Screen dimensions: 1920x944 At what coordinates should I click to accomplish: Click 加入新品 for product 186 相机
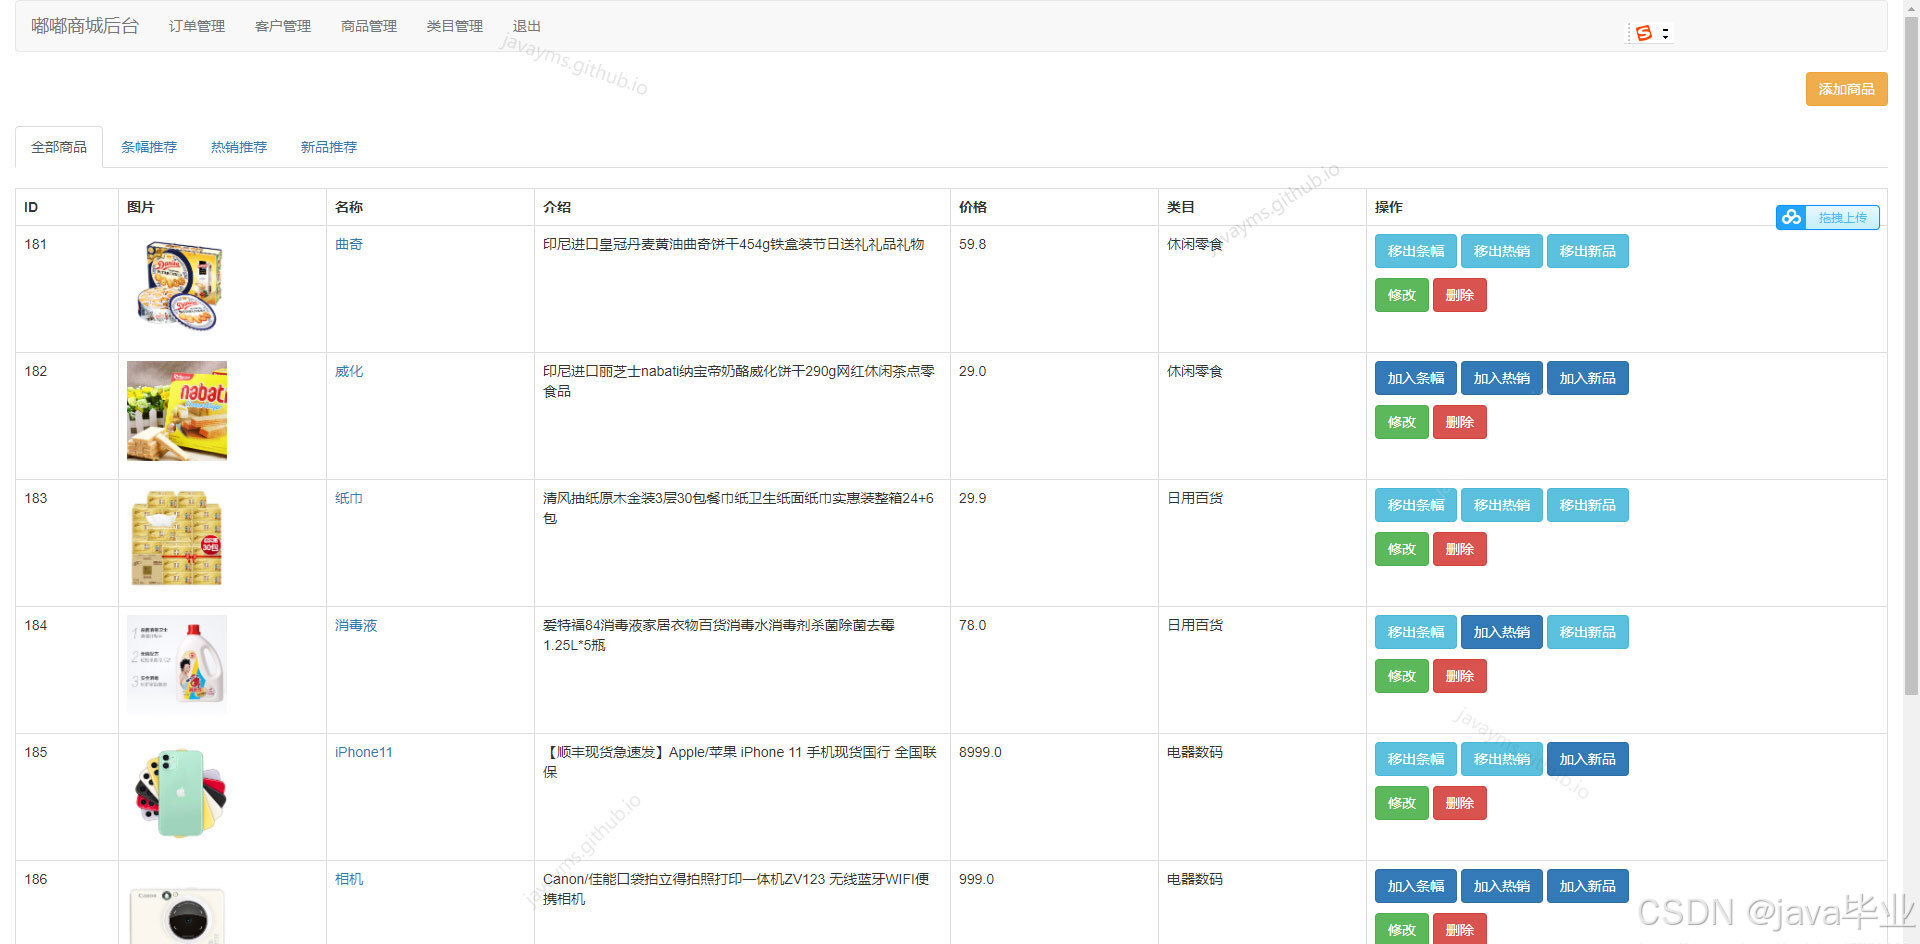[1588, 886]
